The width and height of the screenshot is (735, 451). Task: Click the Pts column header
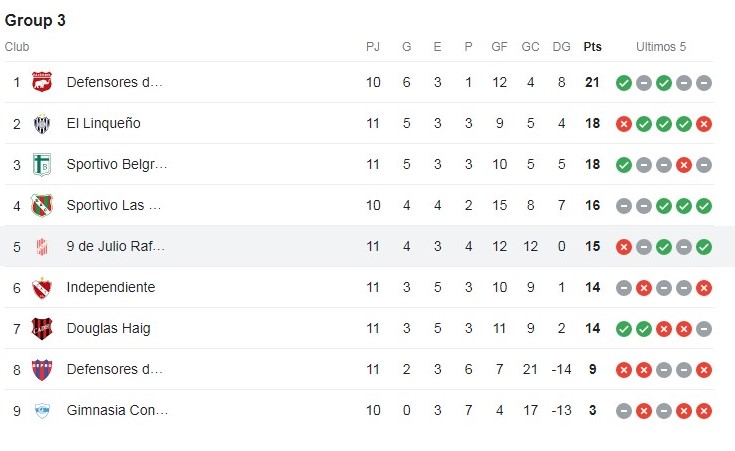pyautogui.click(x=593, y=47)
